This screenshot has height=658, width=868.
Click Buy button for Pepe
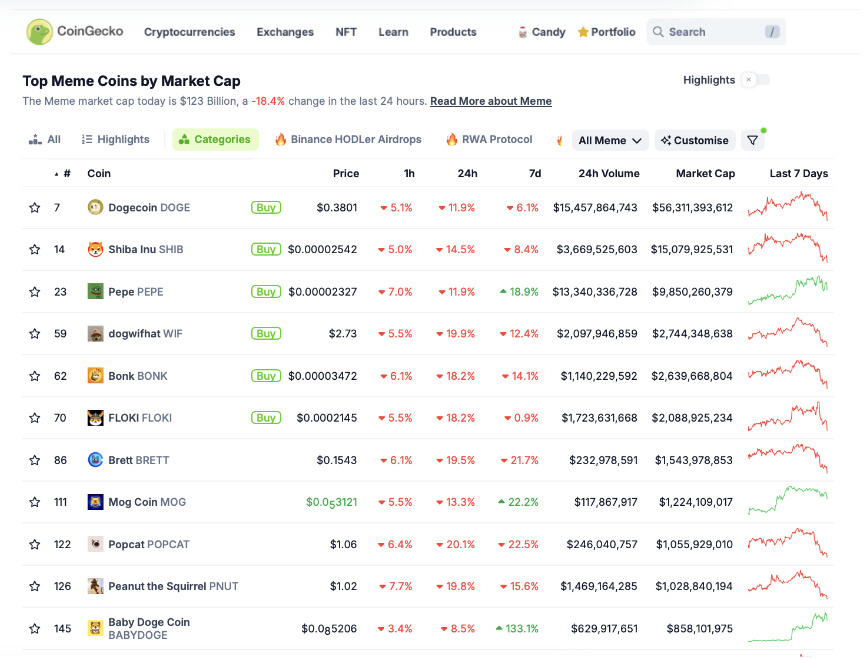click(x=266, y=292)
